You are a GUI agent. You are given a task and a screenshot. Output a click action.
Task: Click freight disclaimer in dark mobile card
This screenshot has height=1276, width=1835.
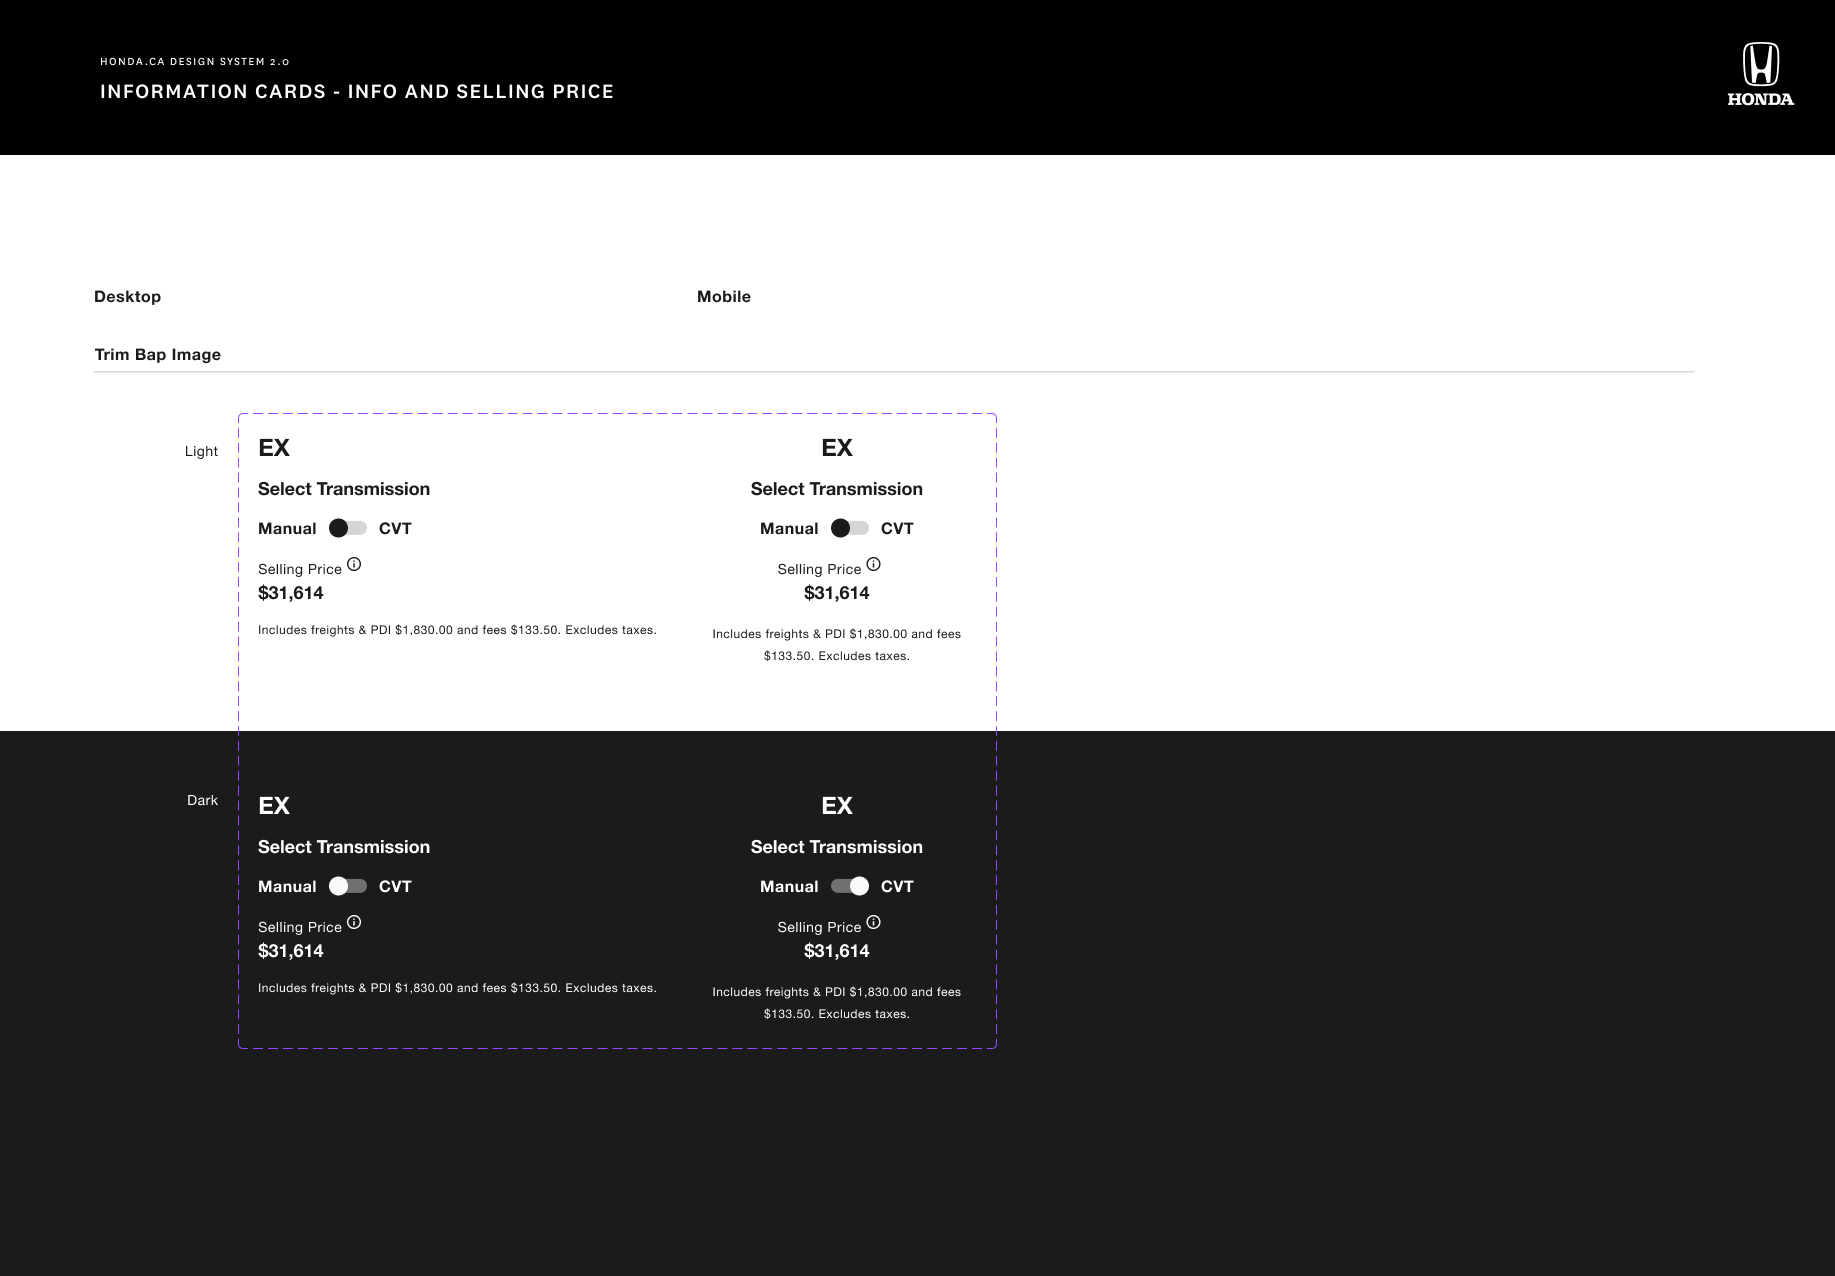(x=837, y=1003)
